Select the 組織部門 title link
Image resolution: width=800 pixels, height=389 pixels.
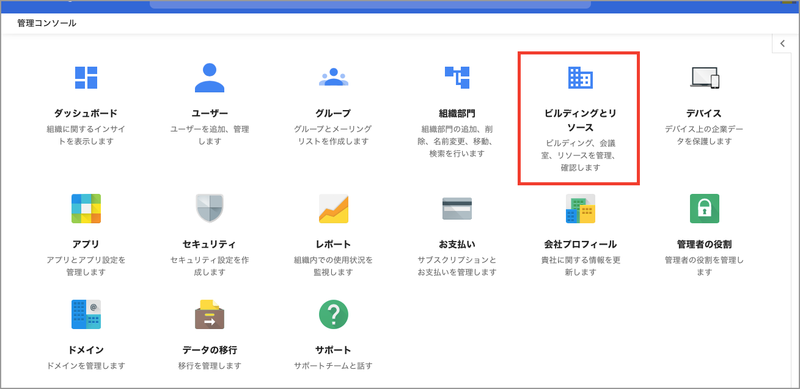457,113
